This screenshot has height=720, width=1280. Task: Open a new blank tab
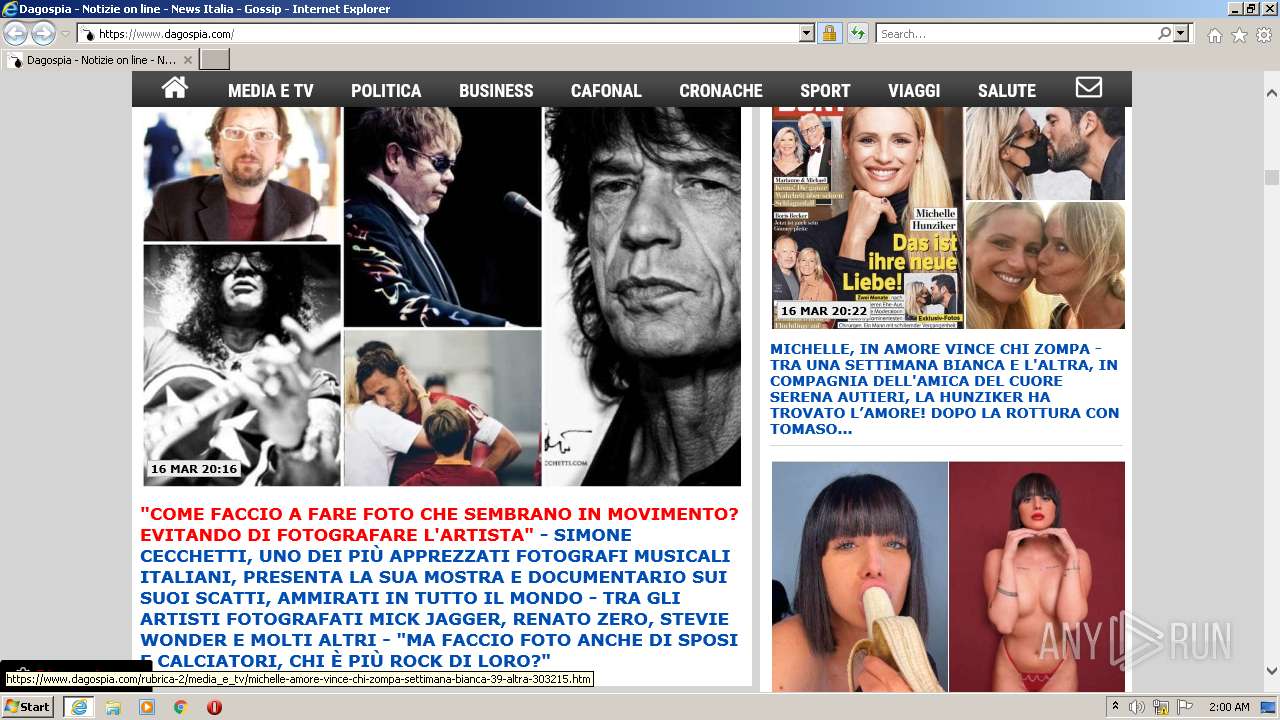coord(215,59)
